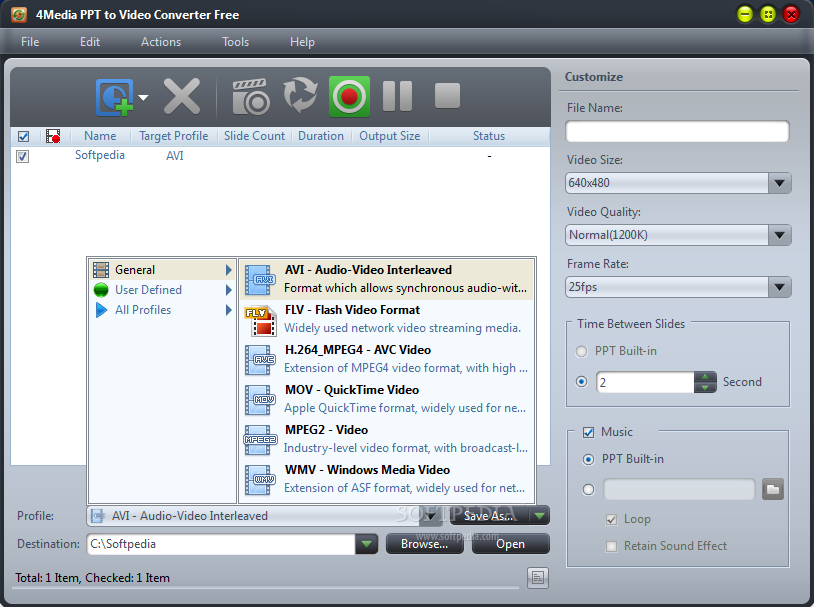The image size is (814, 607).
Task: Expand the General submenu arrow
Action: 228,270
